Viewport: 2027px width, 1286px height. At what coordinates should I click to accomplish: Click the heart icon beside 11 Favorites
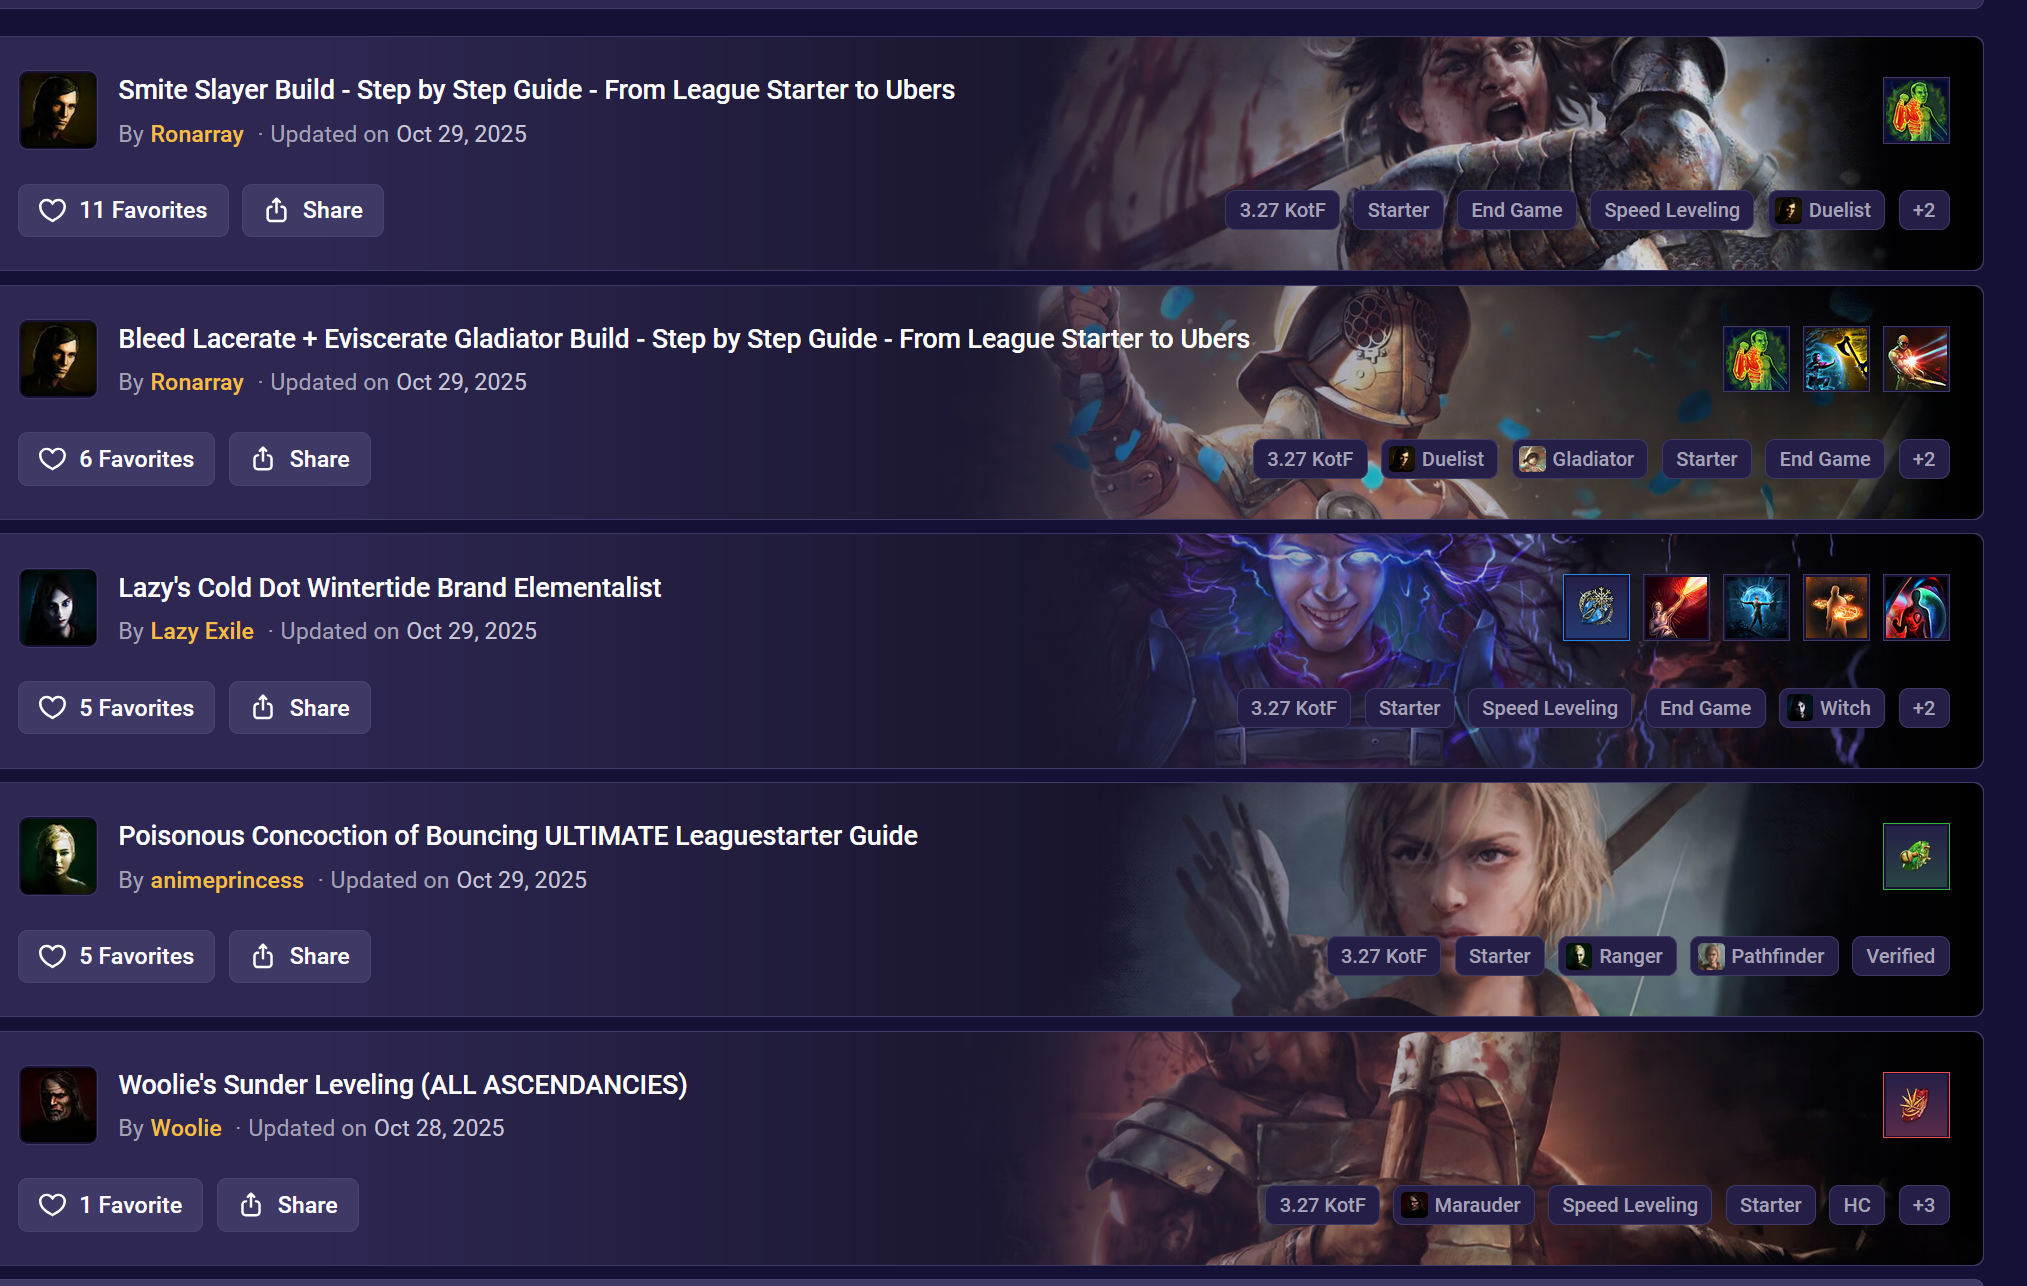[x=52, y=210]
